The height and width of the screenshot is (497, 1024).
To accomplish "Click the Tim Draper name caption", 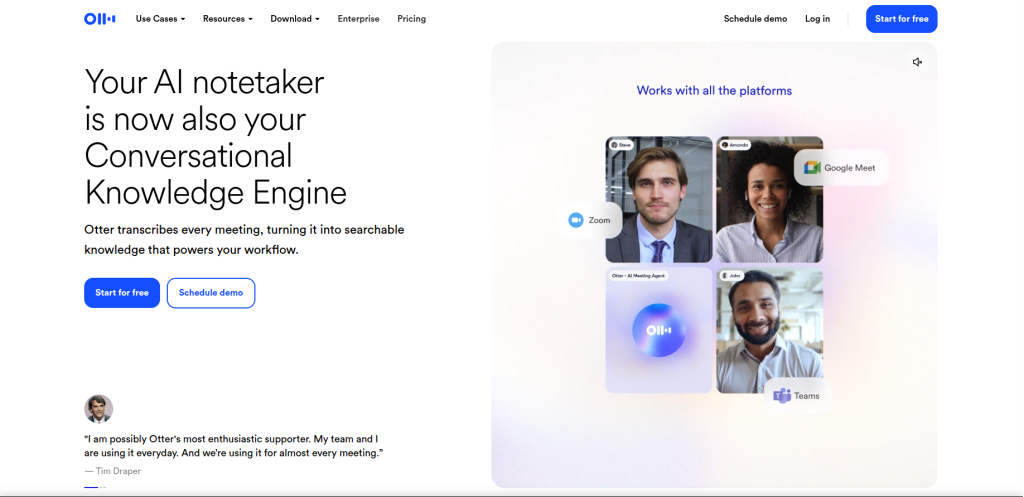I will pyautogui.click(x=112, y=471).
